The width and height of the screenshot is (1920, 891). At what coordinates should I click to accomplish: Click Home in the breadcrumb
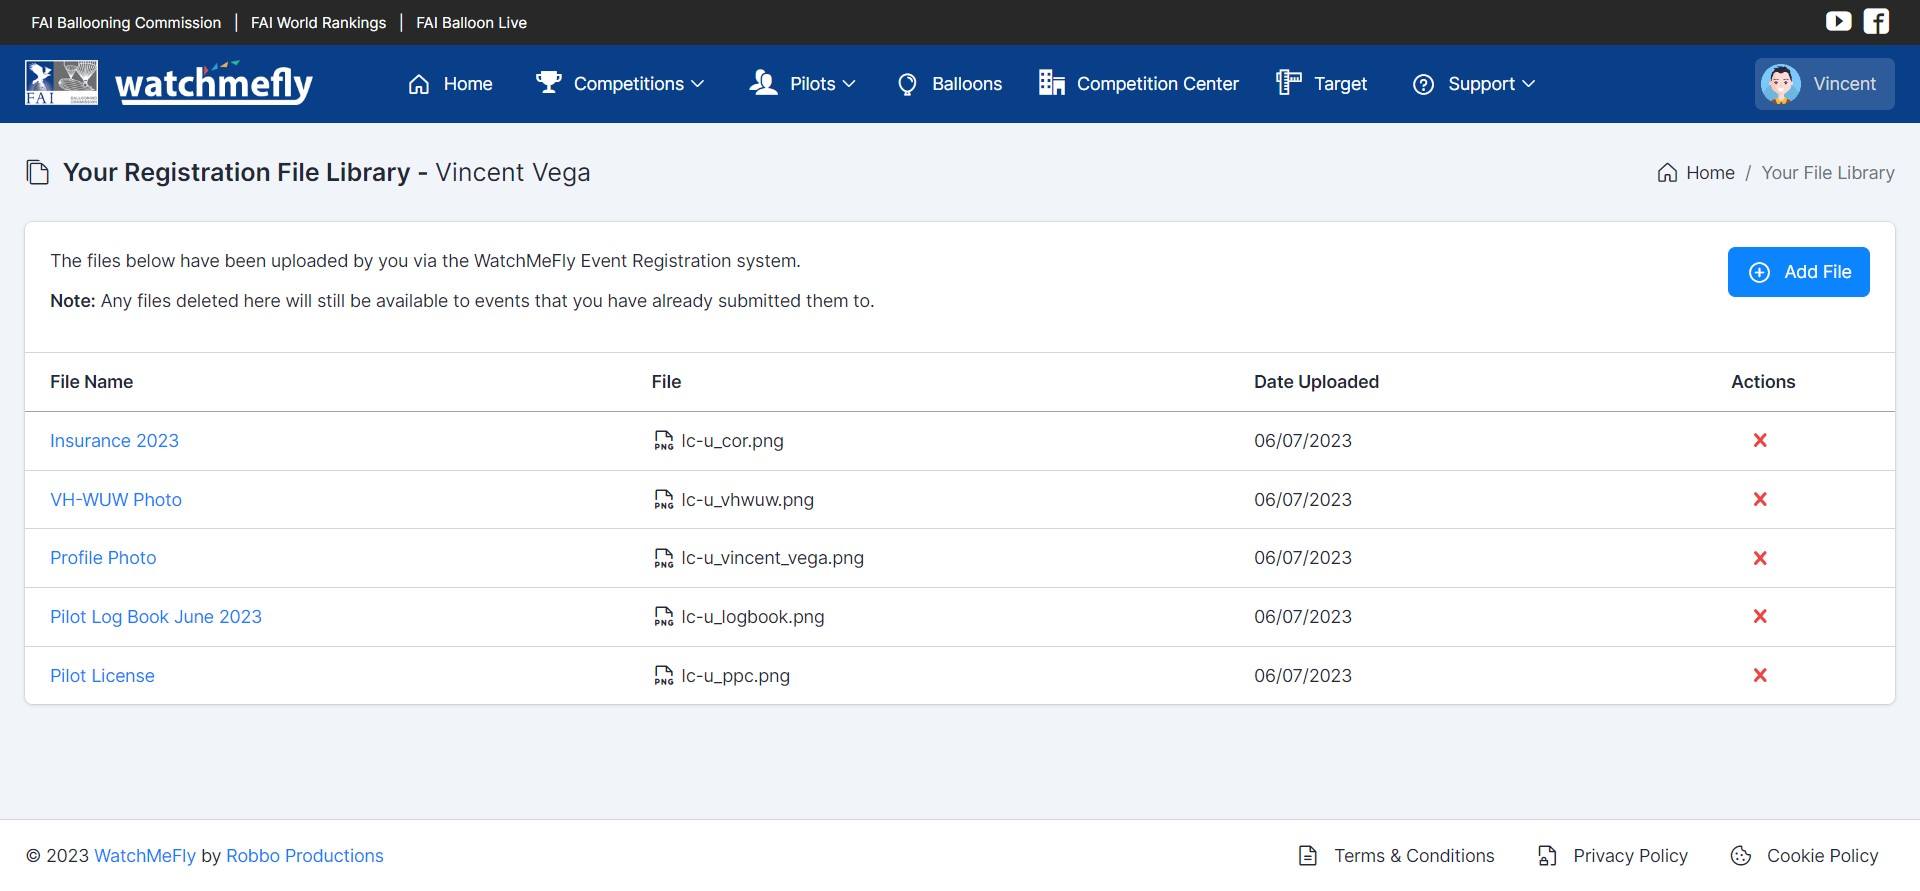(1709, 173)
